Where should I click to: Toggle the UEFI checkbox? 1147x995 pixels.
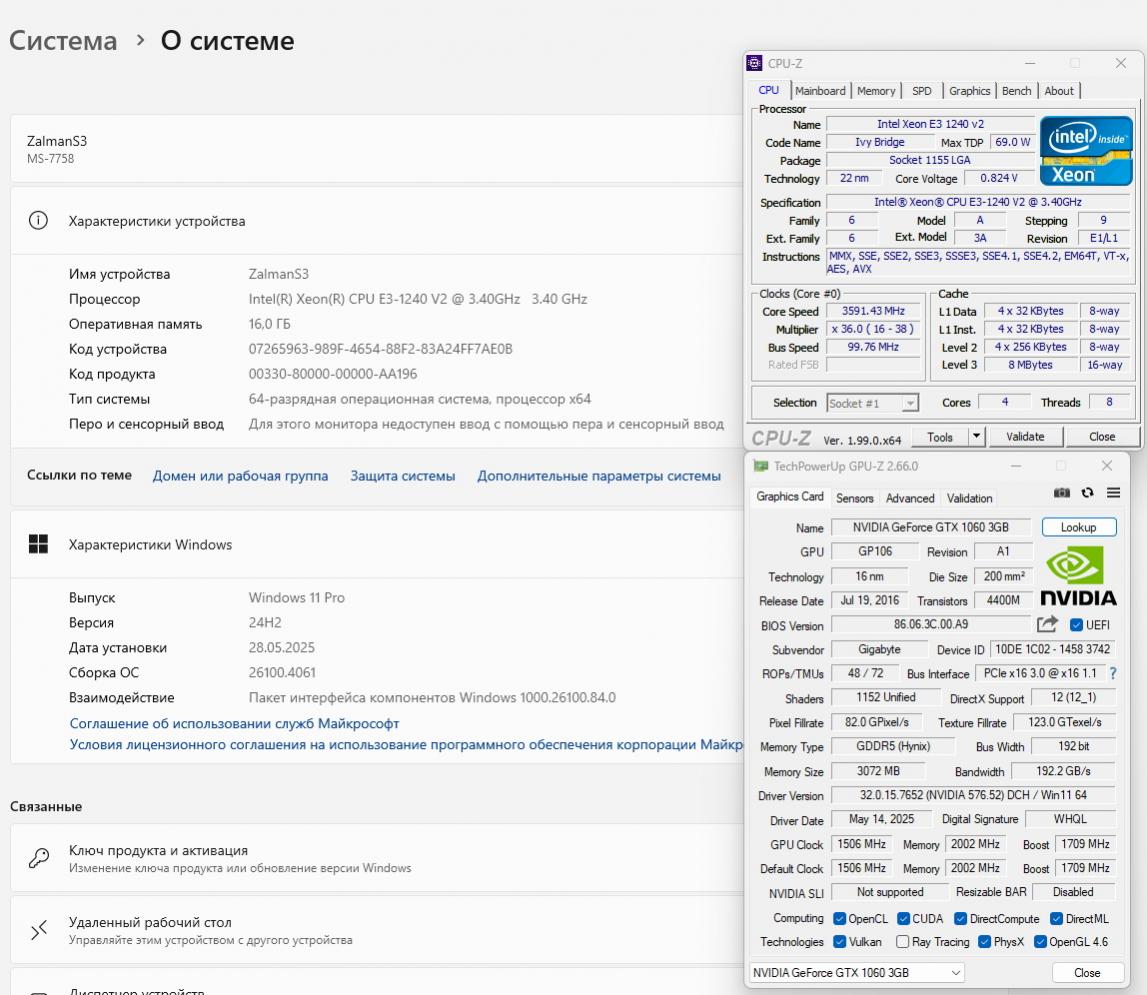pyautogui.click(x=1076, y=625)
